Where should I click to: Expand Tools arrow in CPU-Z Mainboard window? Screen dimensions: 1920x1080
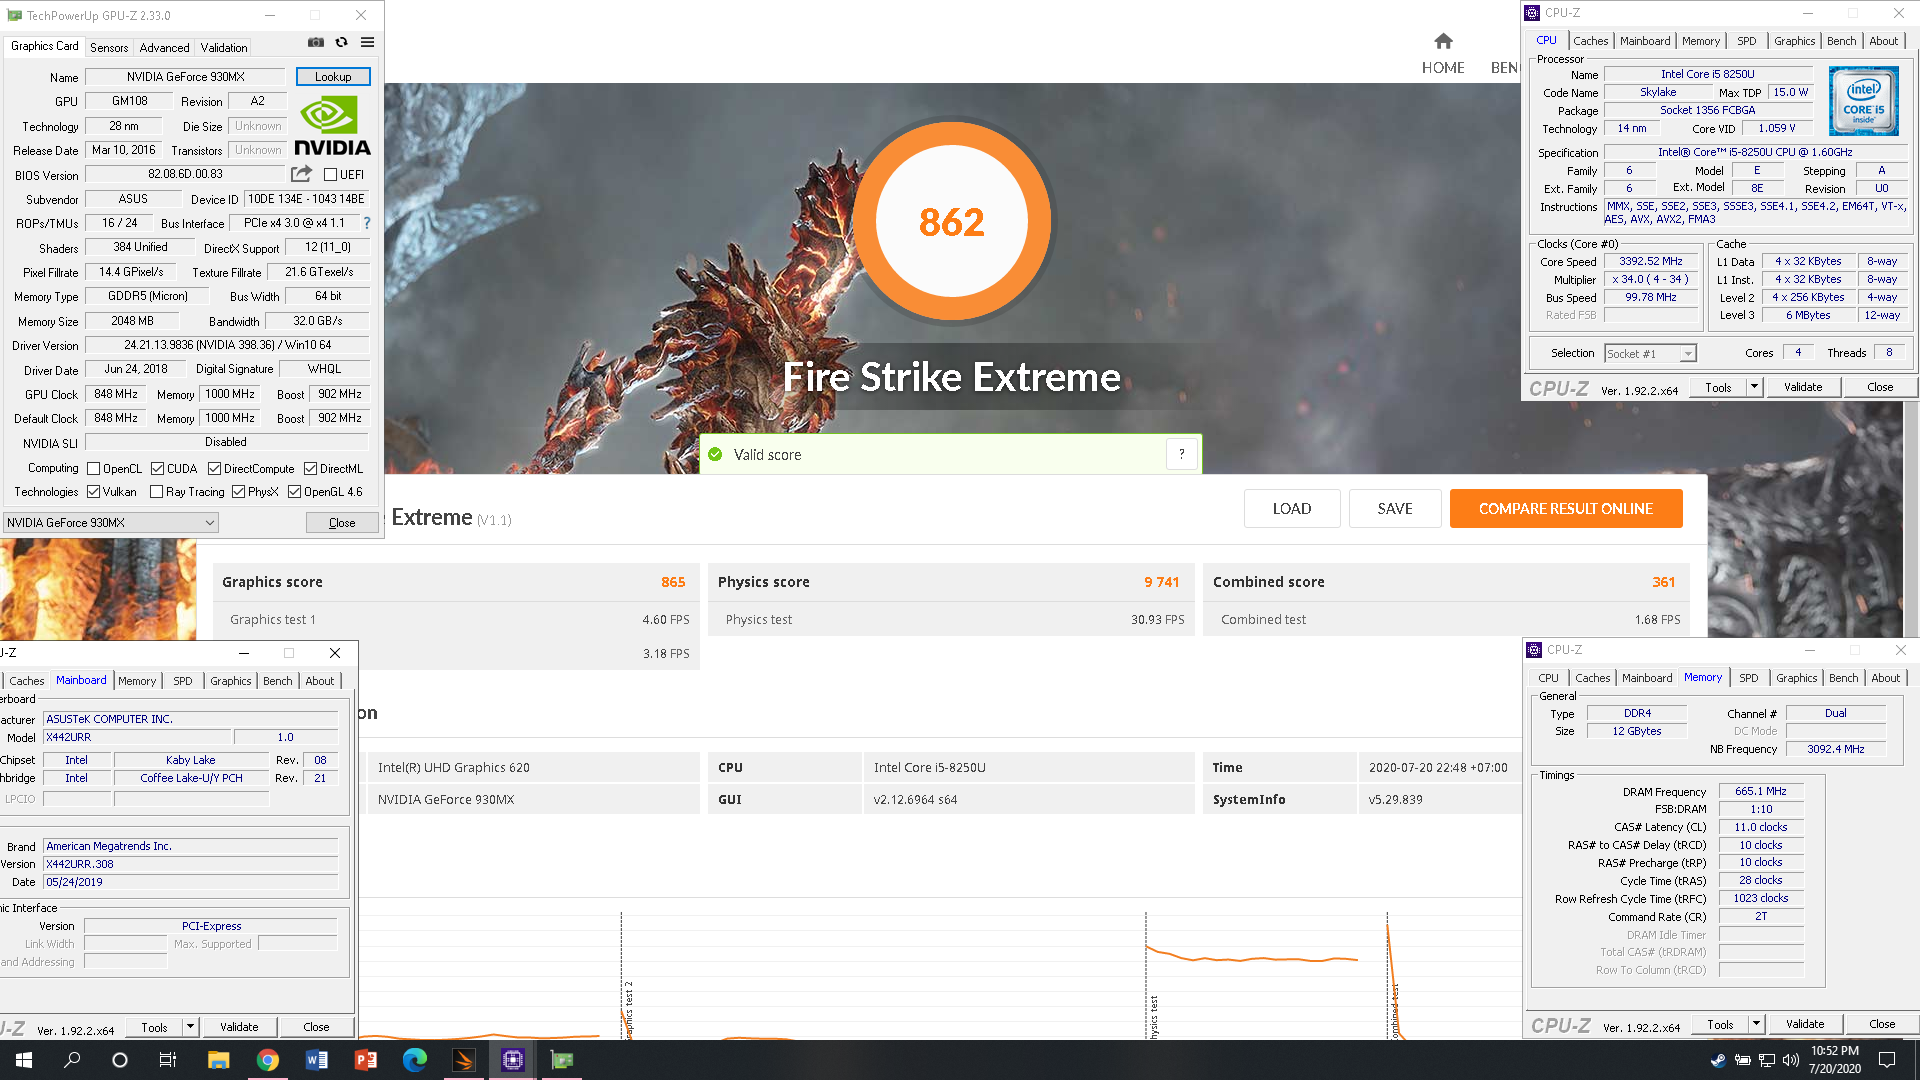[190, 1027]
